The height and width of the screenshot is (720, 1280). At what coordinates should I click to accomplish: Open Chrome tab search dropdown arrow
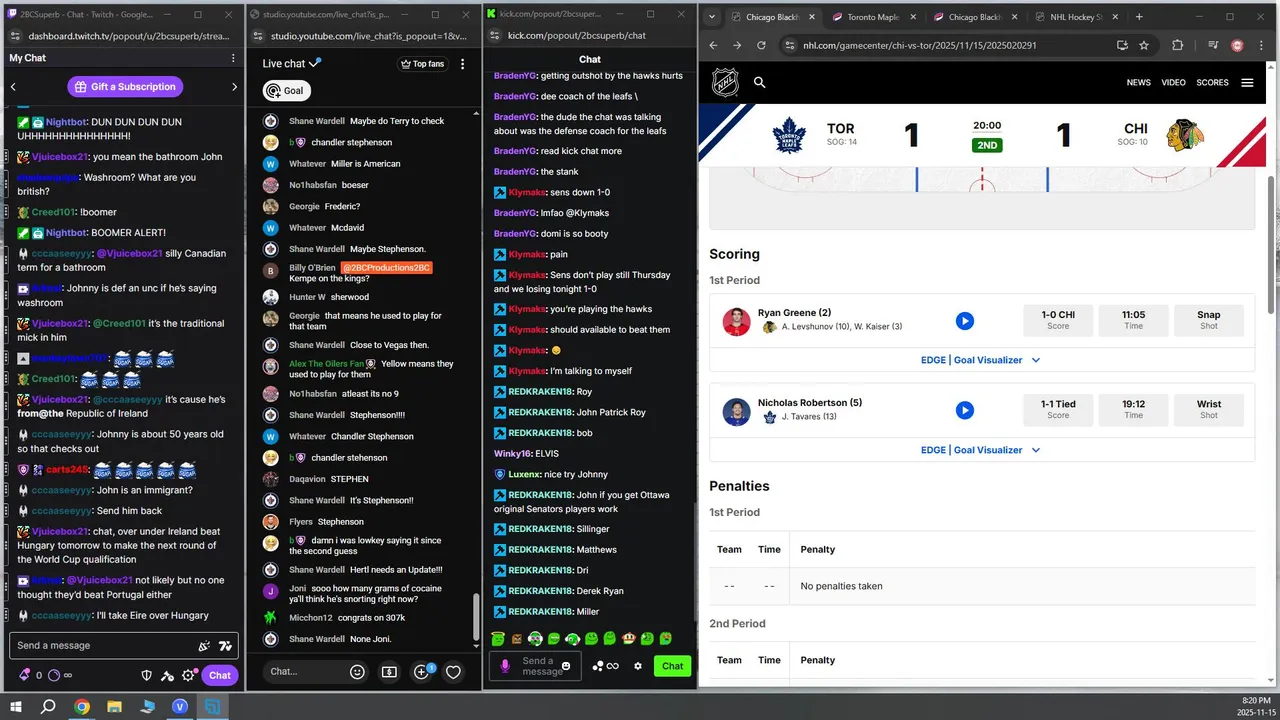(x=711, y=17)
